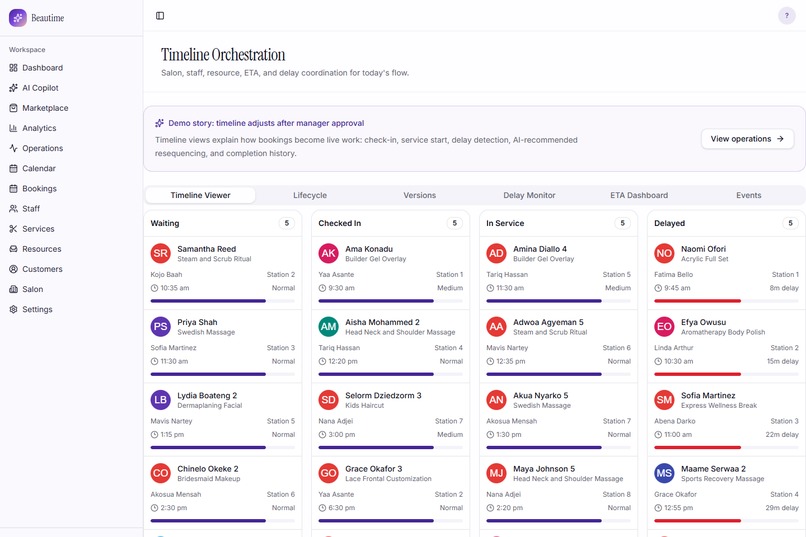Click "Kojo Baah" staff name
806x537 pixels.
(x=167, y=274)
